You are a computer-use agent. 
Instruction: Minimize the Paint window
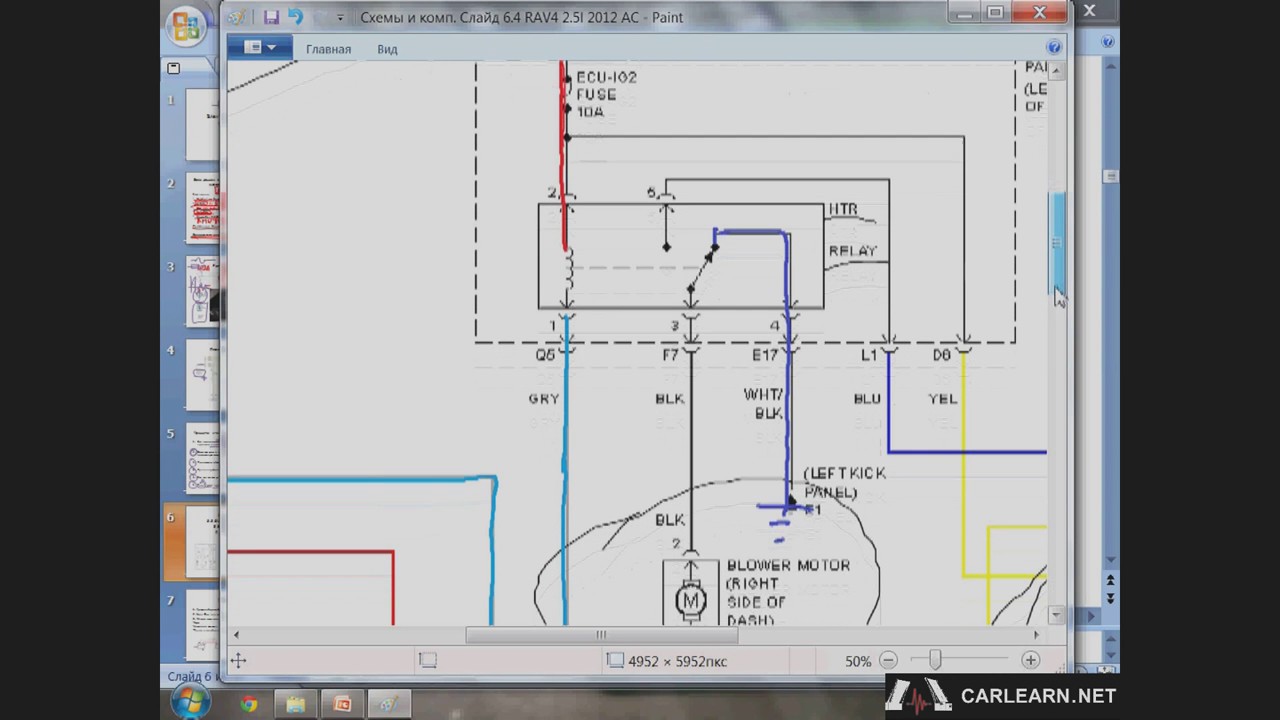(964, 12)
